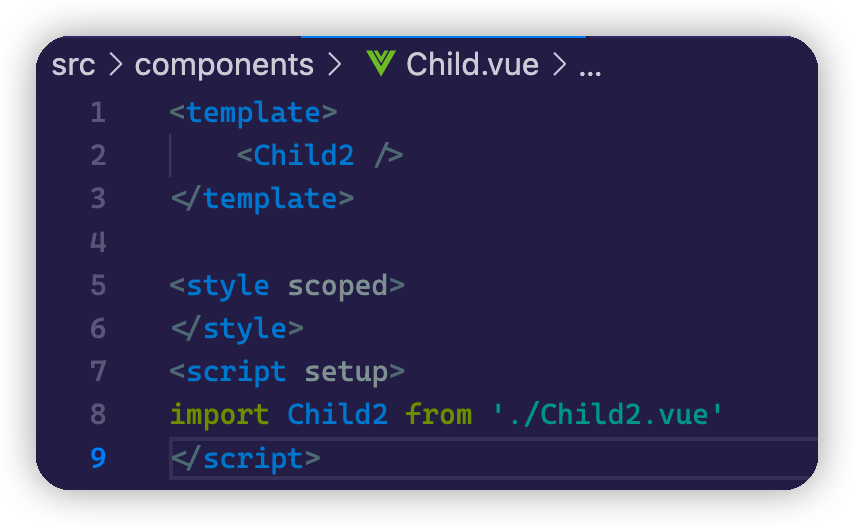Open the components breadcrumb folder
854x526 pixels.
(x=224, y=65)
